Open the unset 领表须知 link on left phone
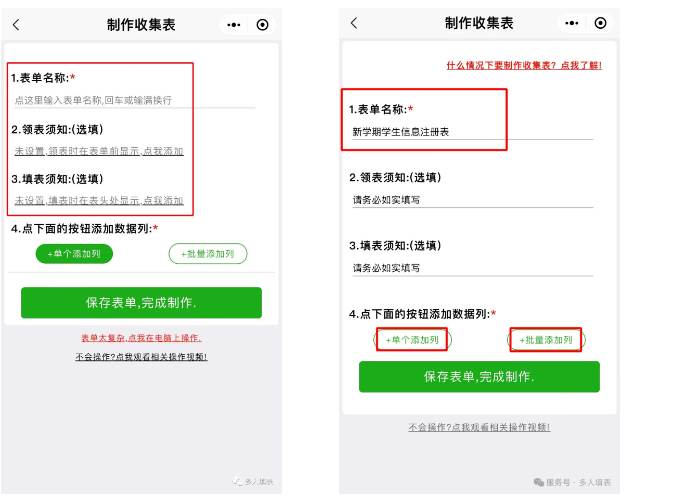The height and width of the screenshot is (502, 676). 99,151
